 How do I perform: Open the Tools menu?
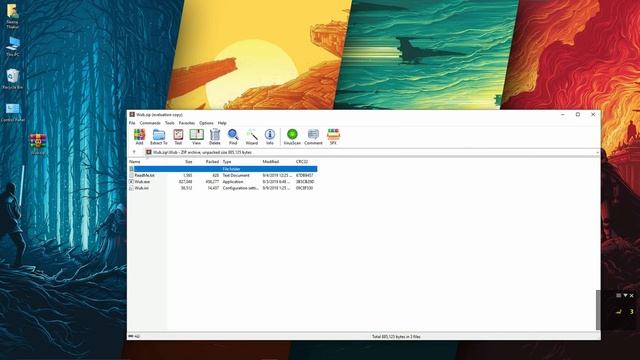[x=169, y=123]
